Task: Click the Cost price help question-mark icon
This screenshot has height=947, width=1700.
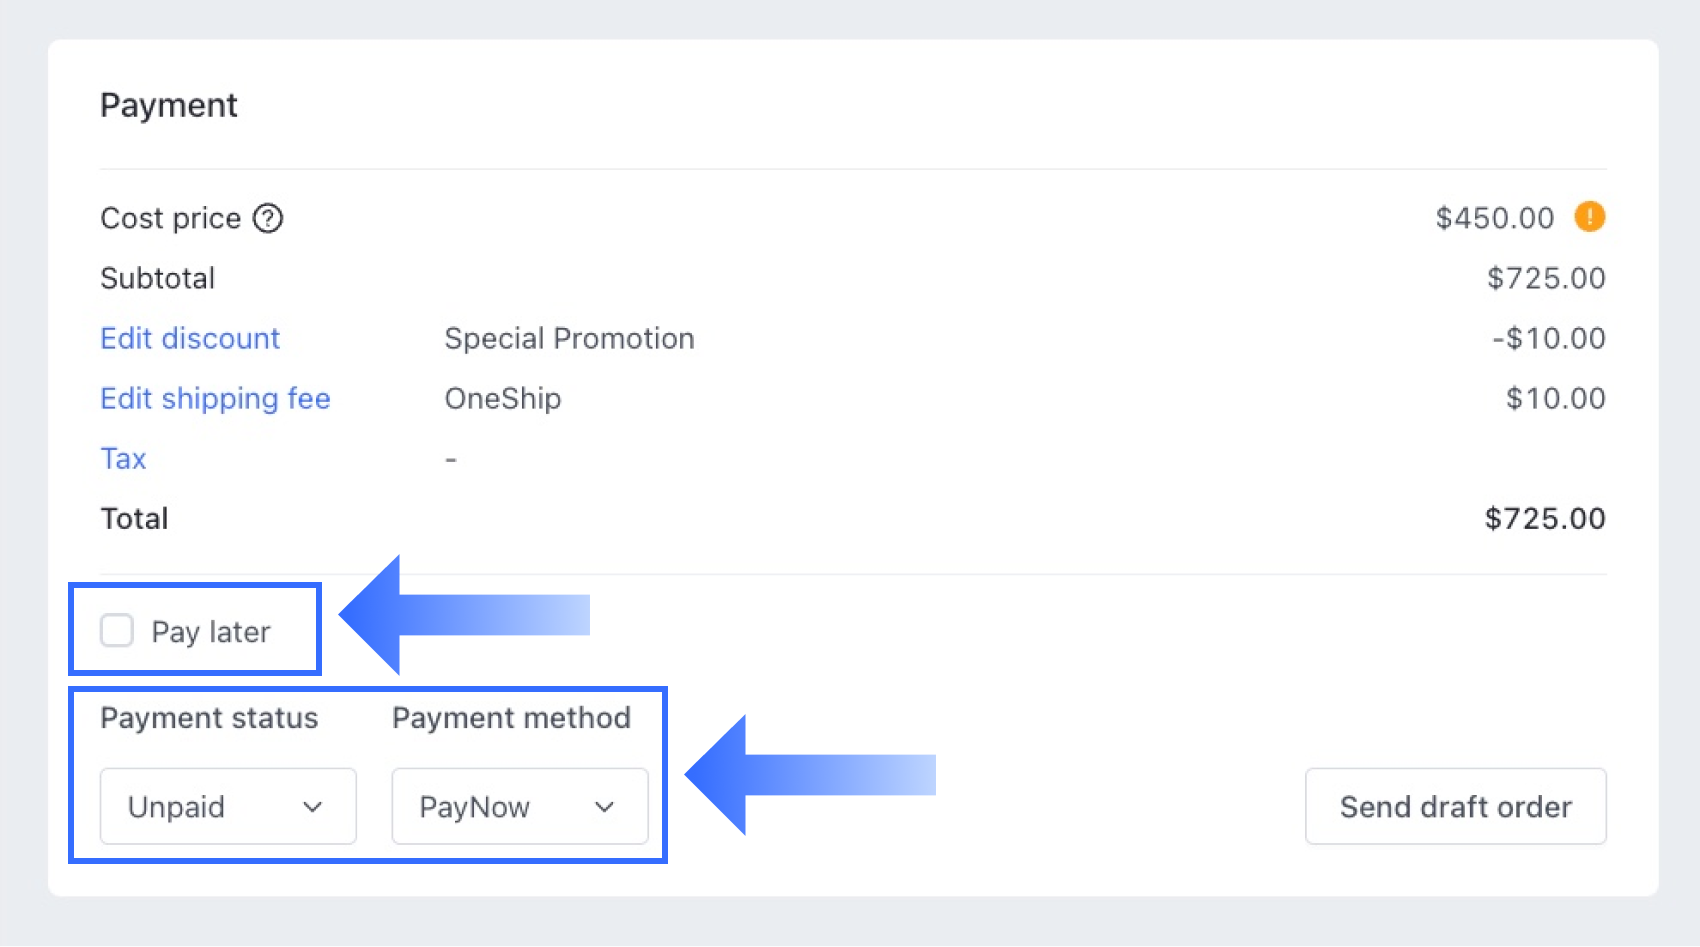Action: click(268, 218)
